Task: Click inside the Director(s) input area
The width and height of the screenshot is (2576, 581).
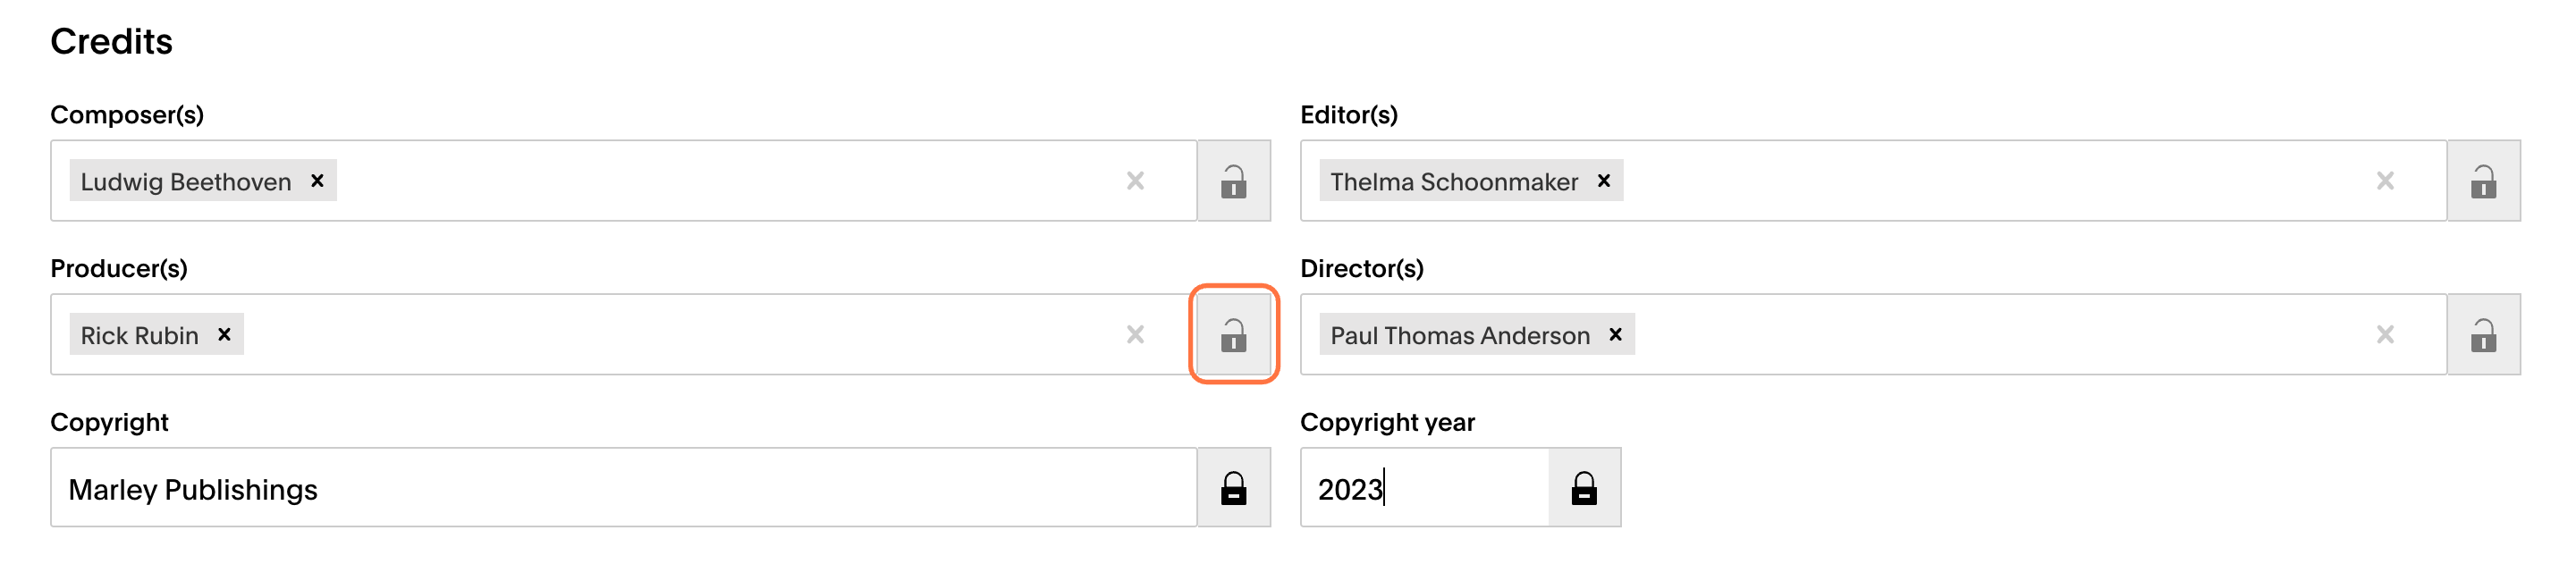Action: [2000, 335]
